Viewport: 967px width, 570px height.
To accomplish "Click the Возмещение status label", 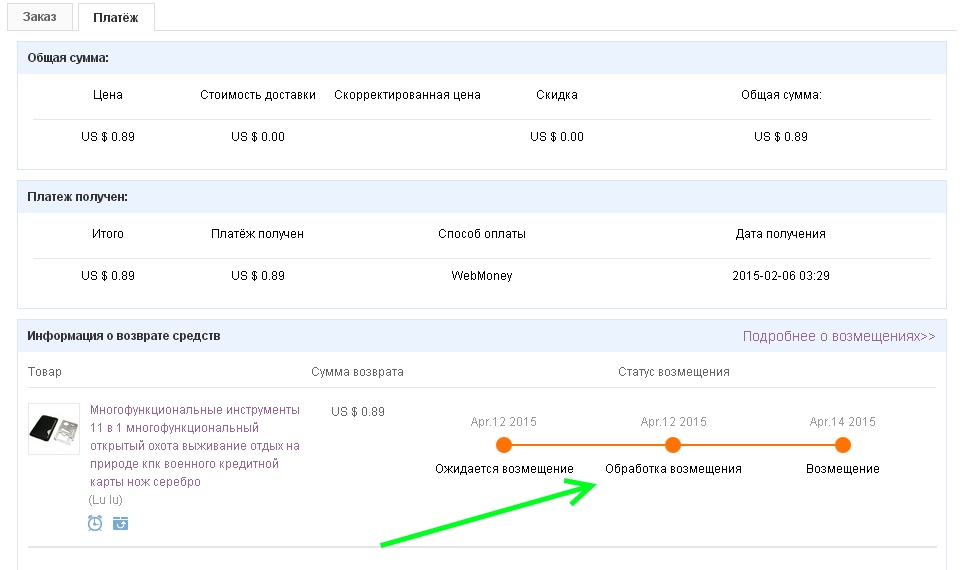I will [x=842, y=469].
